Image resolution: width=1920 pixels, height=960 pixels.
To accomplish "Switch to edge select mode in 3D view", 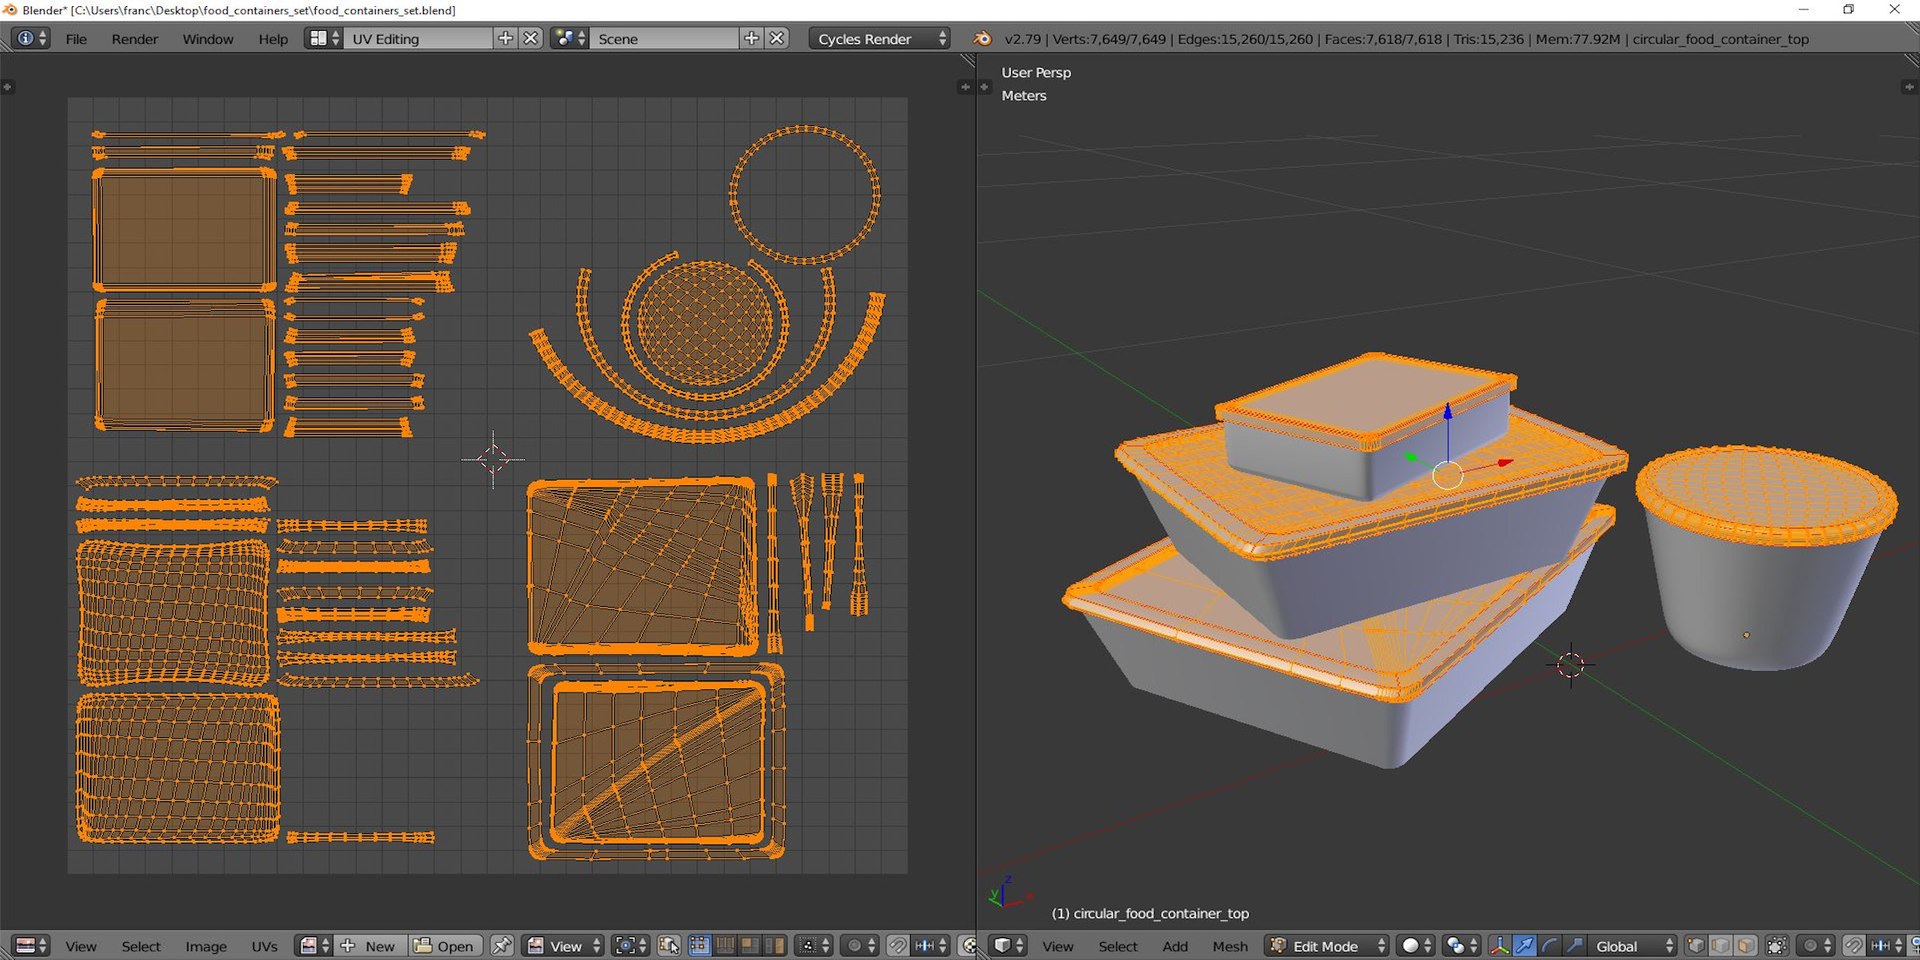I will click(1720, 946).
